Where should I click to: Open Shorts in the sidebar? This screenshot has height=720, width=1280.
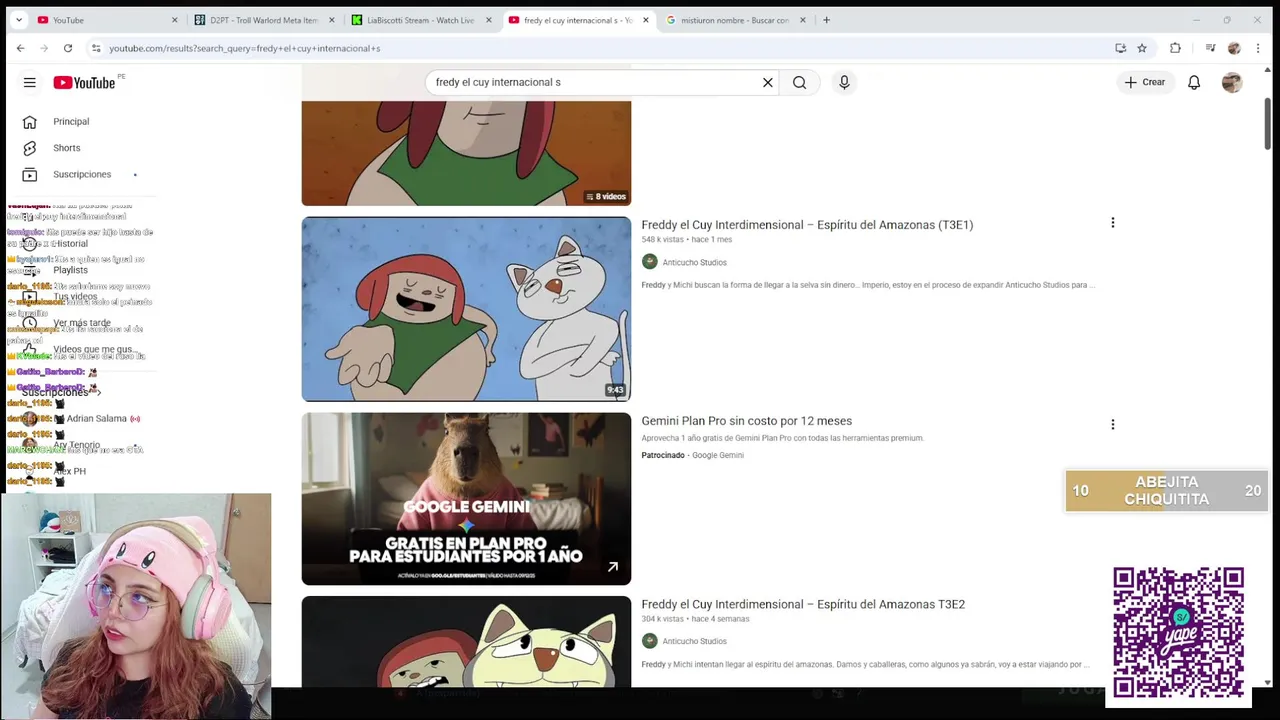[67, 148]
